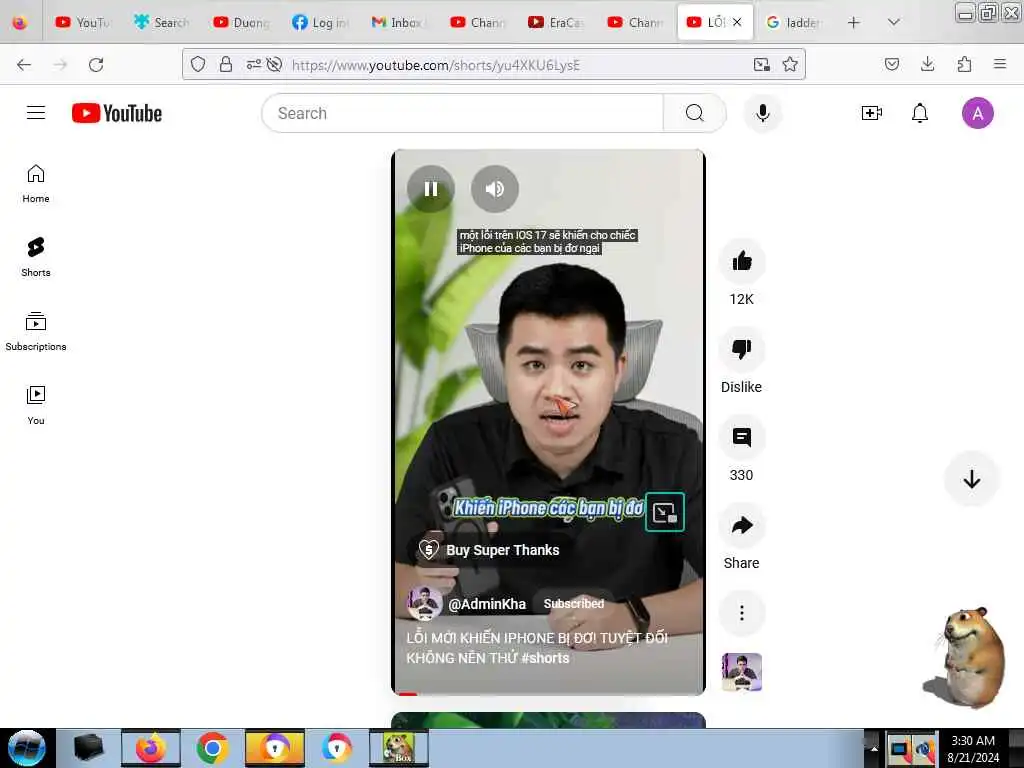The width and height of the screenshot is (1024, 768).
Task: Go to YouTube home via logo
Action: click(117, 113)
